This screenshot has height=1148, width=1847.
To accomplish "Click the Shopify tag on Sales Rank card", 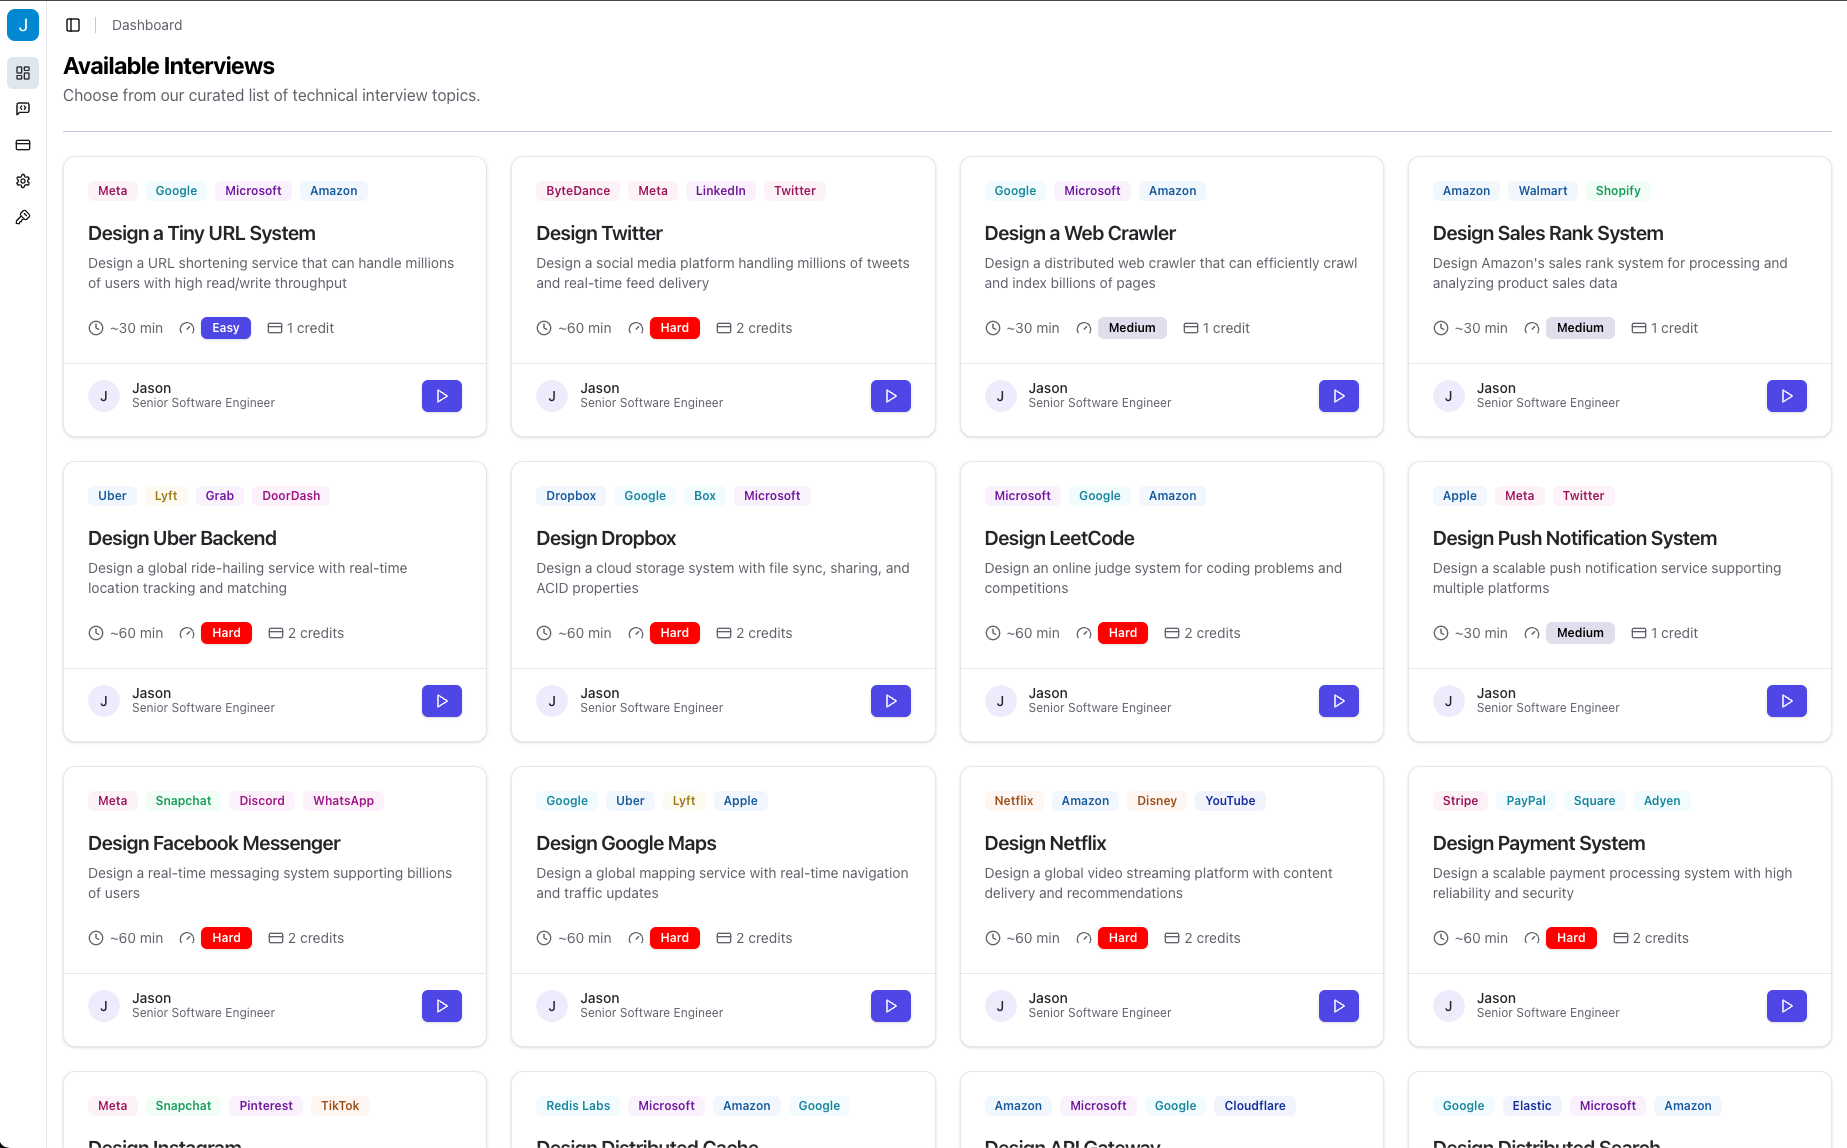I will [x=1618, y=191].
